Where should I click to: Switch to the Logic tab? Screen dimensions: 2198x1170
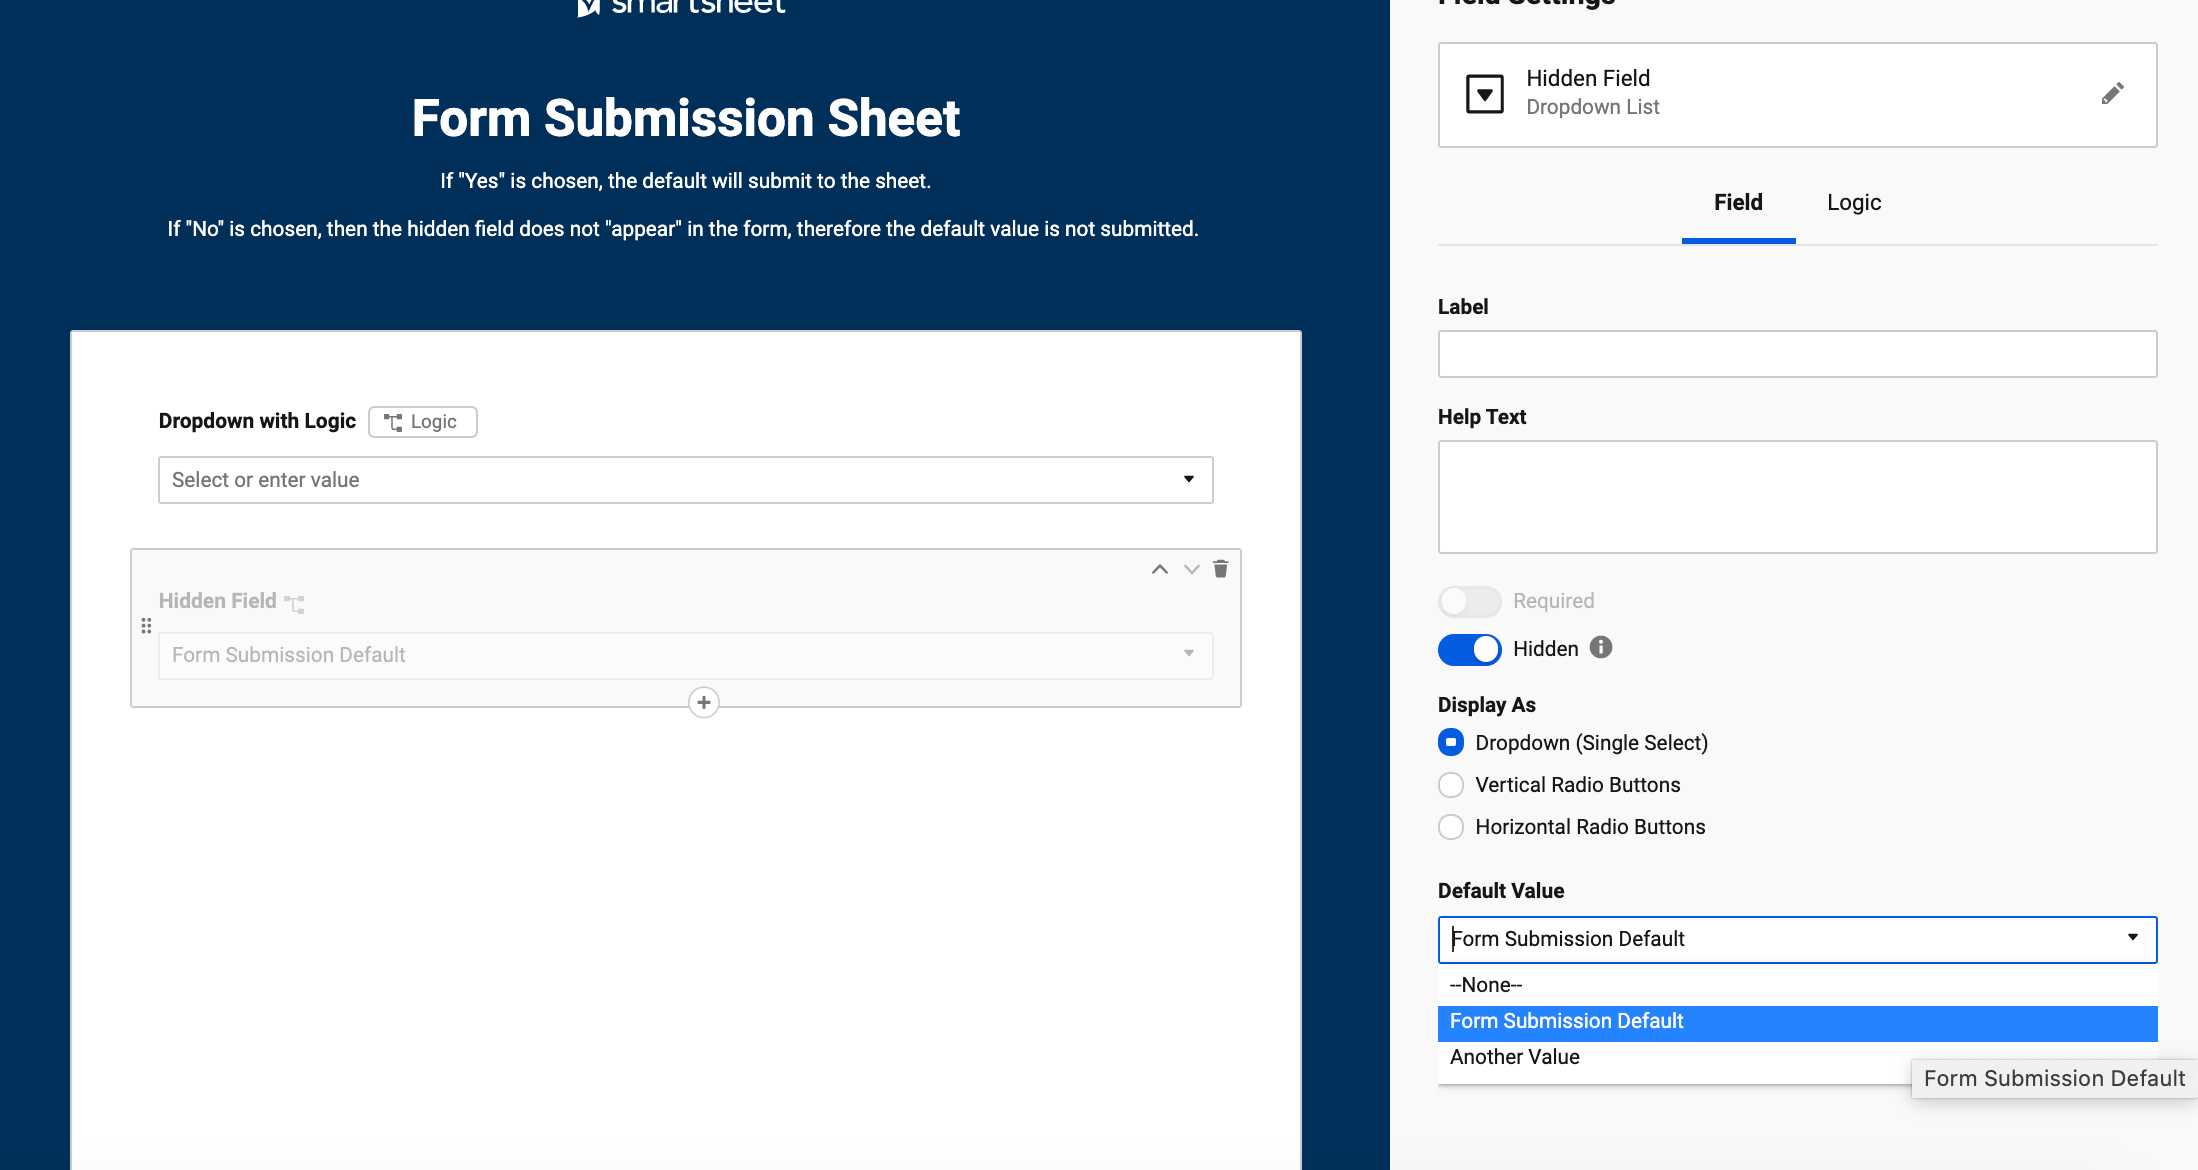pyautogui.click(x=1854, y=203)
